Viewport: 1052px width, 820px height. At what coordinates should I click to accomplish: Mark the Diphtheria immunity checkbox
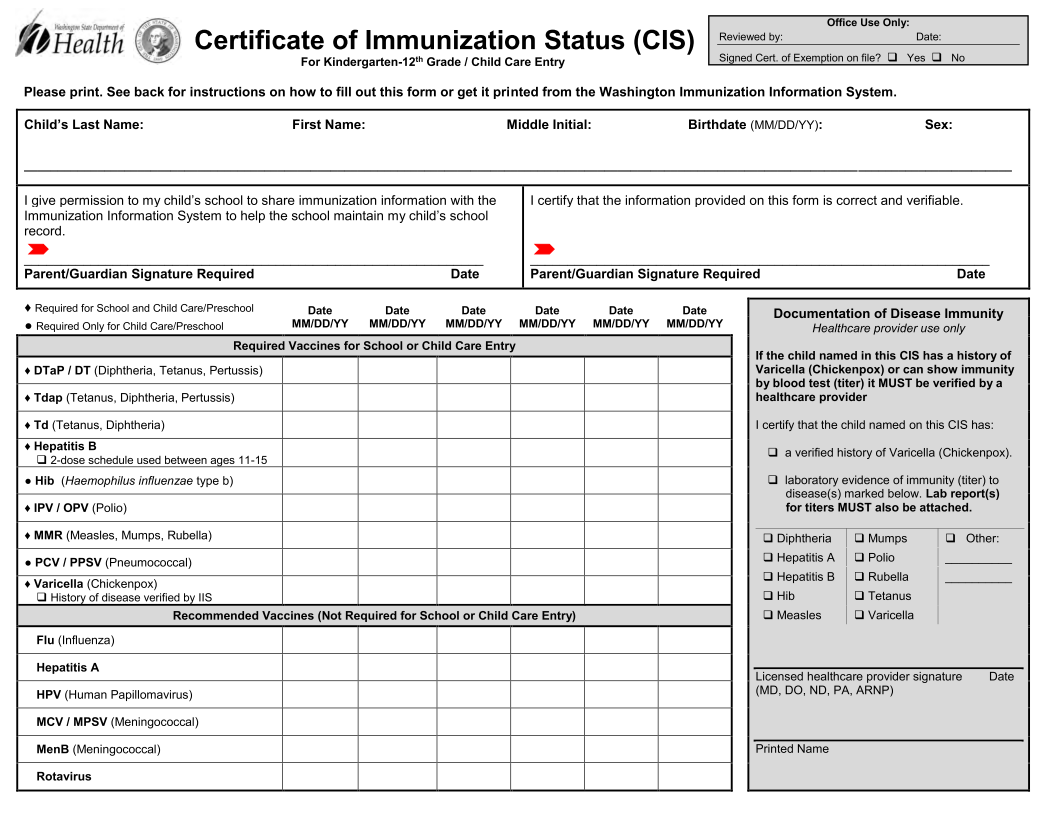(x=768, y=537)
